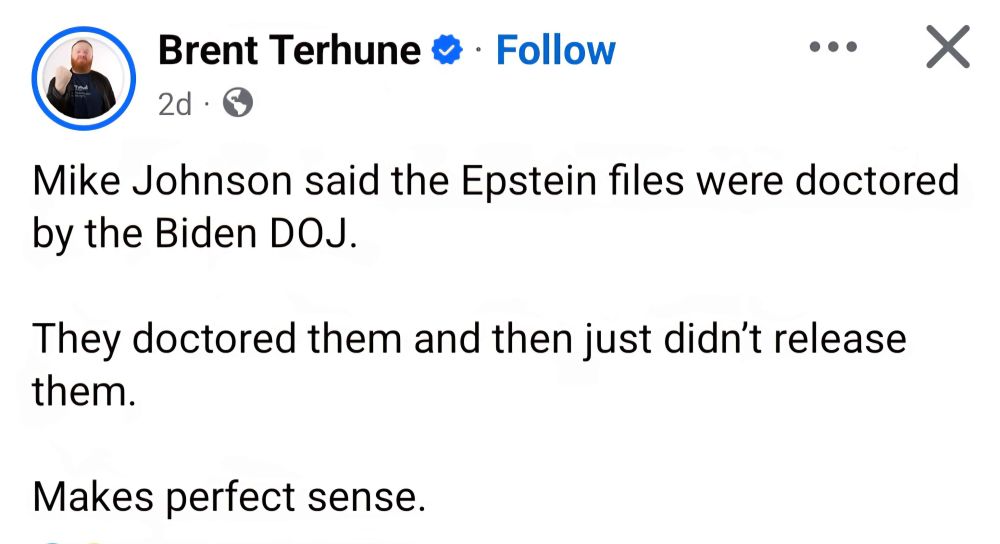1000x544 pixels.
Task: Click the line starting 'They doctored them'
Action: point(469,339)
